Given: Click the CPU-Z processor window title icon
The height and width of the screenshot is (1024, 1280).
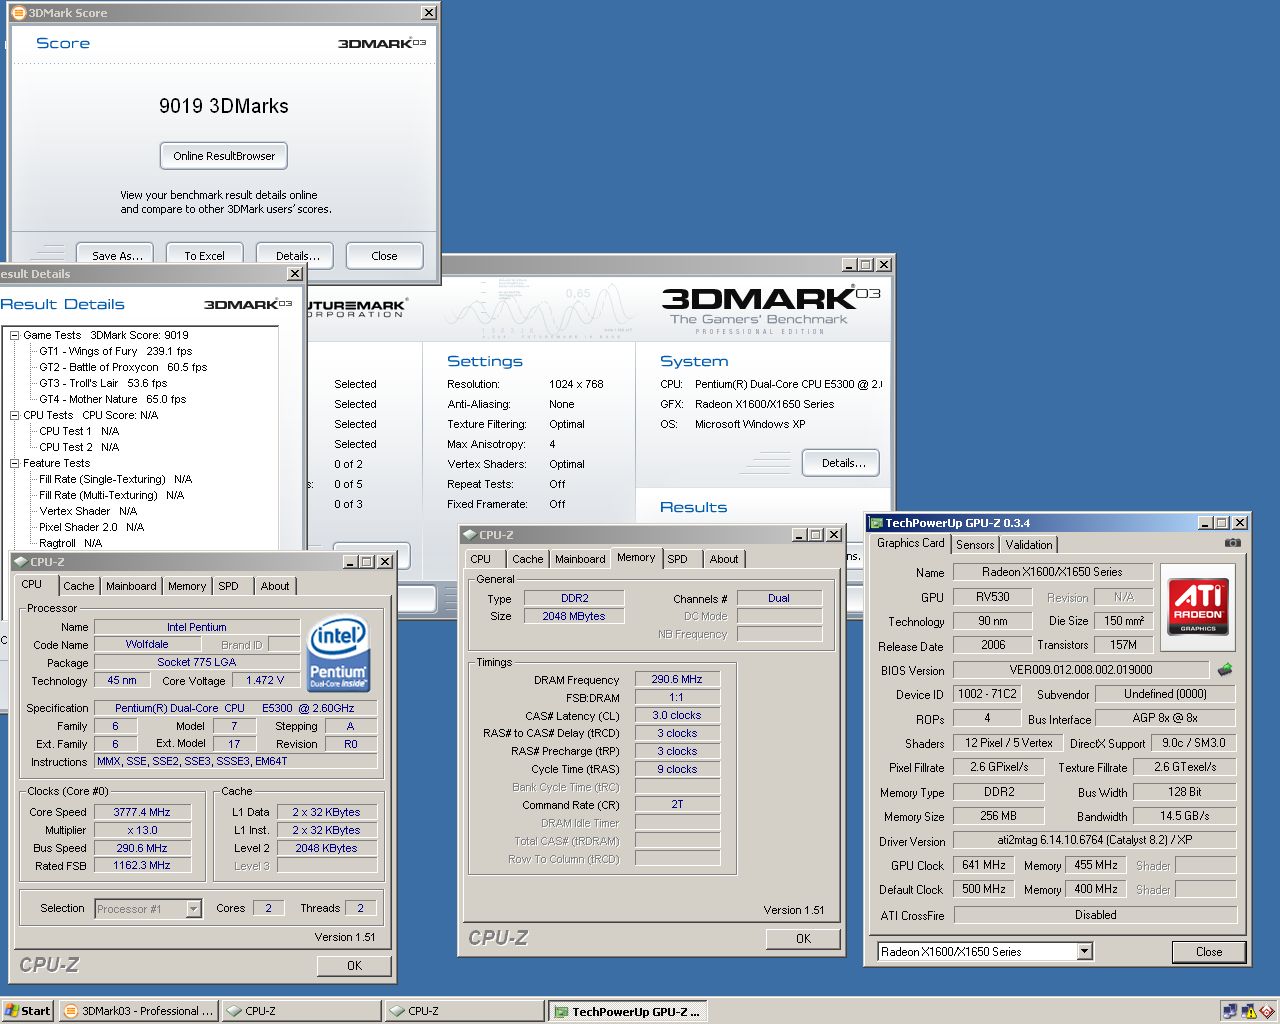Looking at the screenshot, I should pyautogui.click(x=20, y=561).
